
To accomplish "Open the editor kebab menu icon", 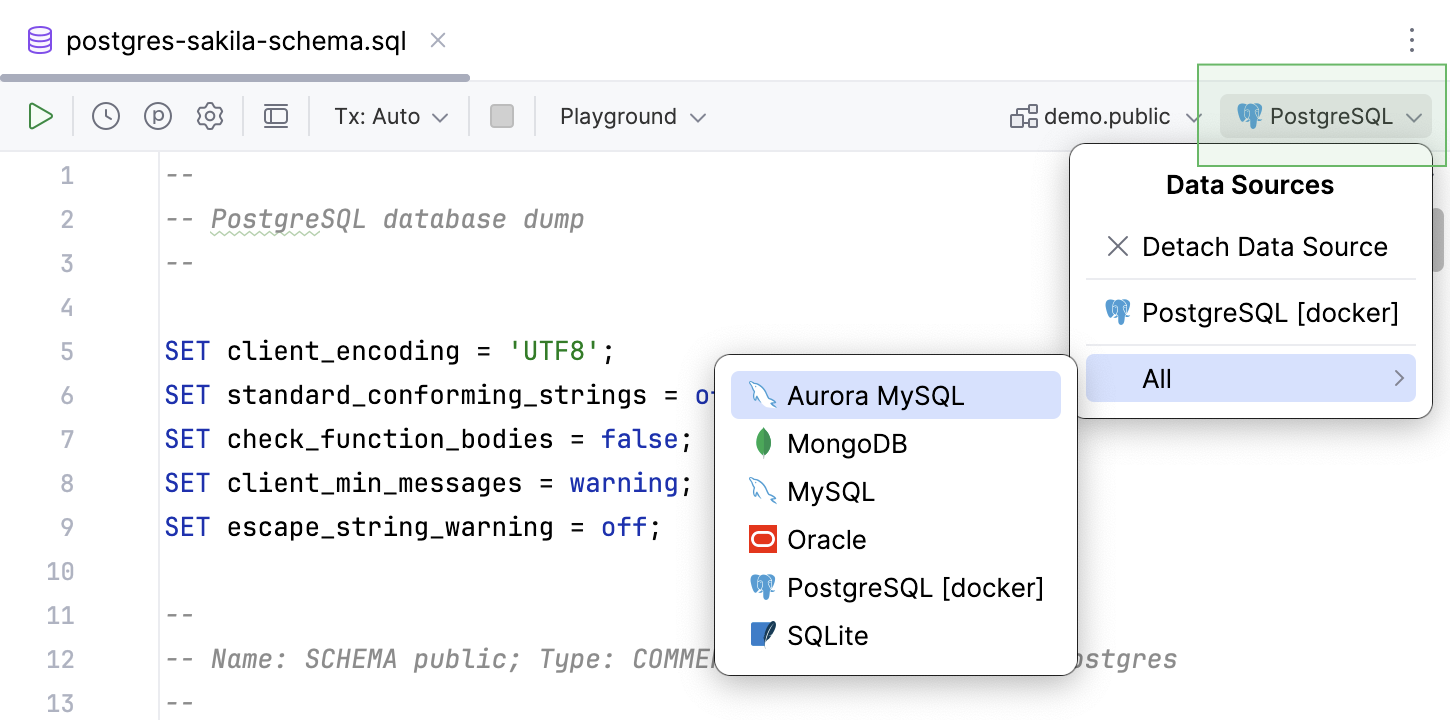I will 1411,40.
